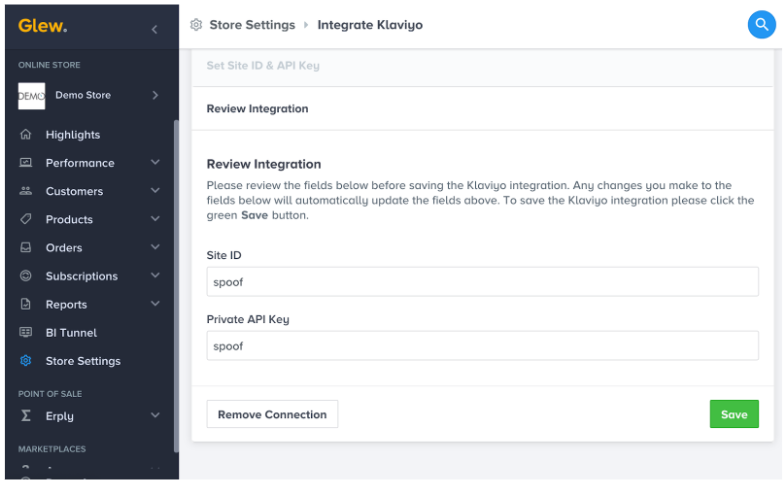The width and height of the screenshot is (783, 482).
Task: Click the POINT OF SALE section label
Action: click(50, 394)
